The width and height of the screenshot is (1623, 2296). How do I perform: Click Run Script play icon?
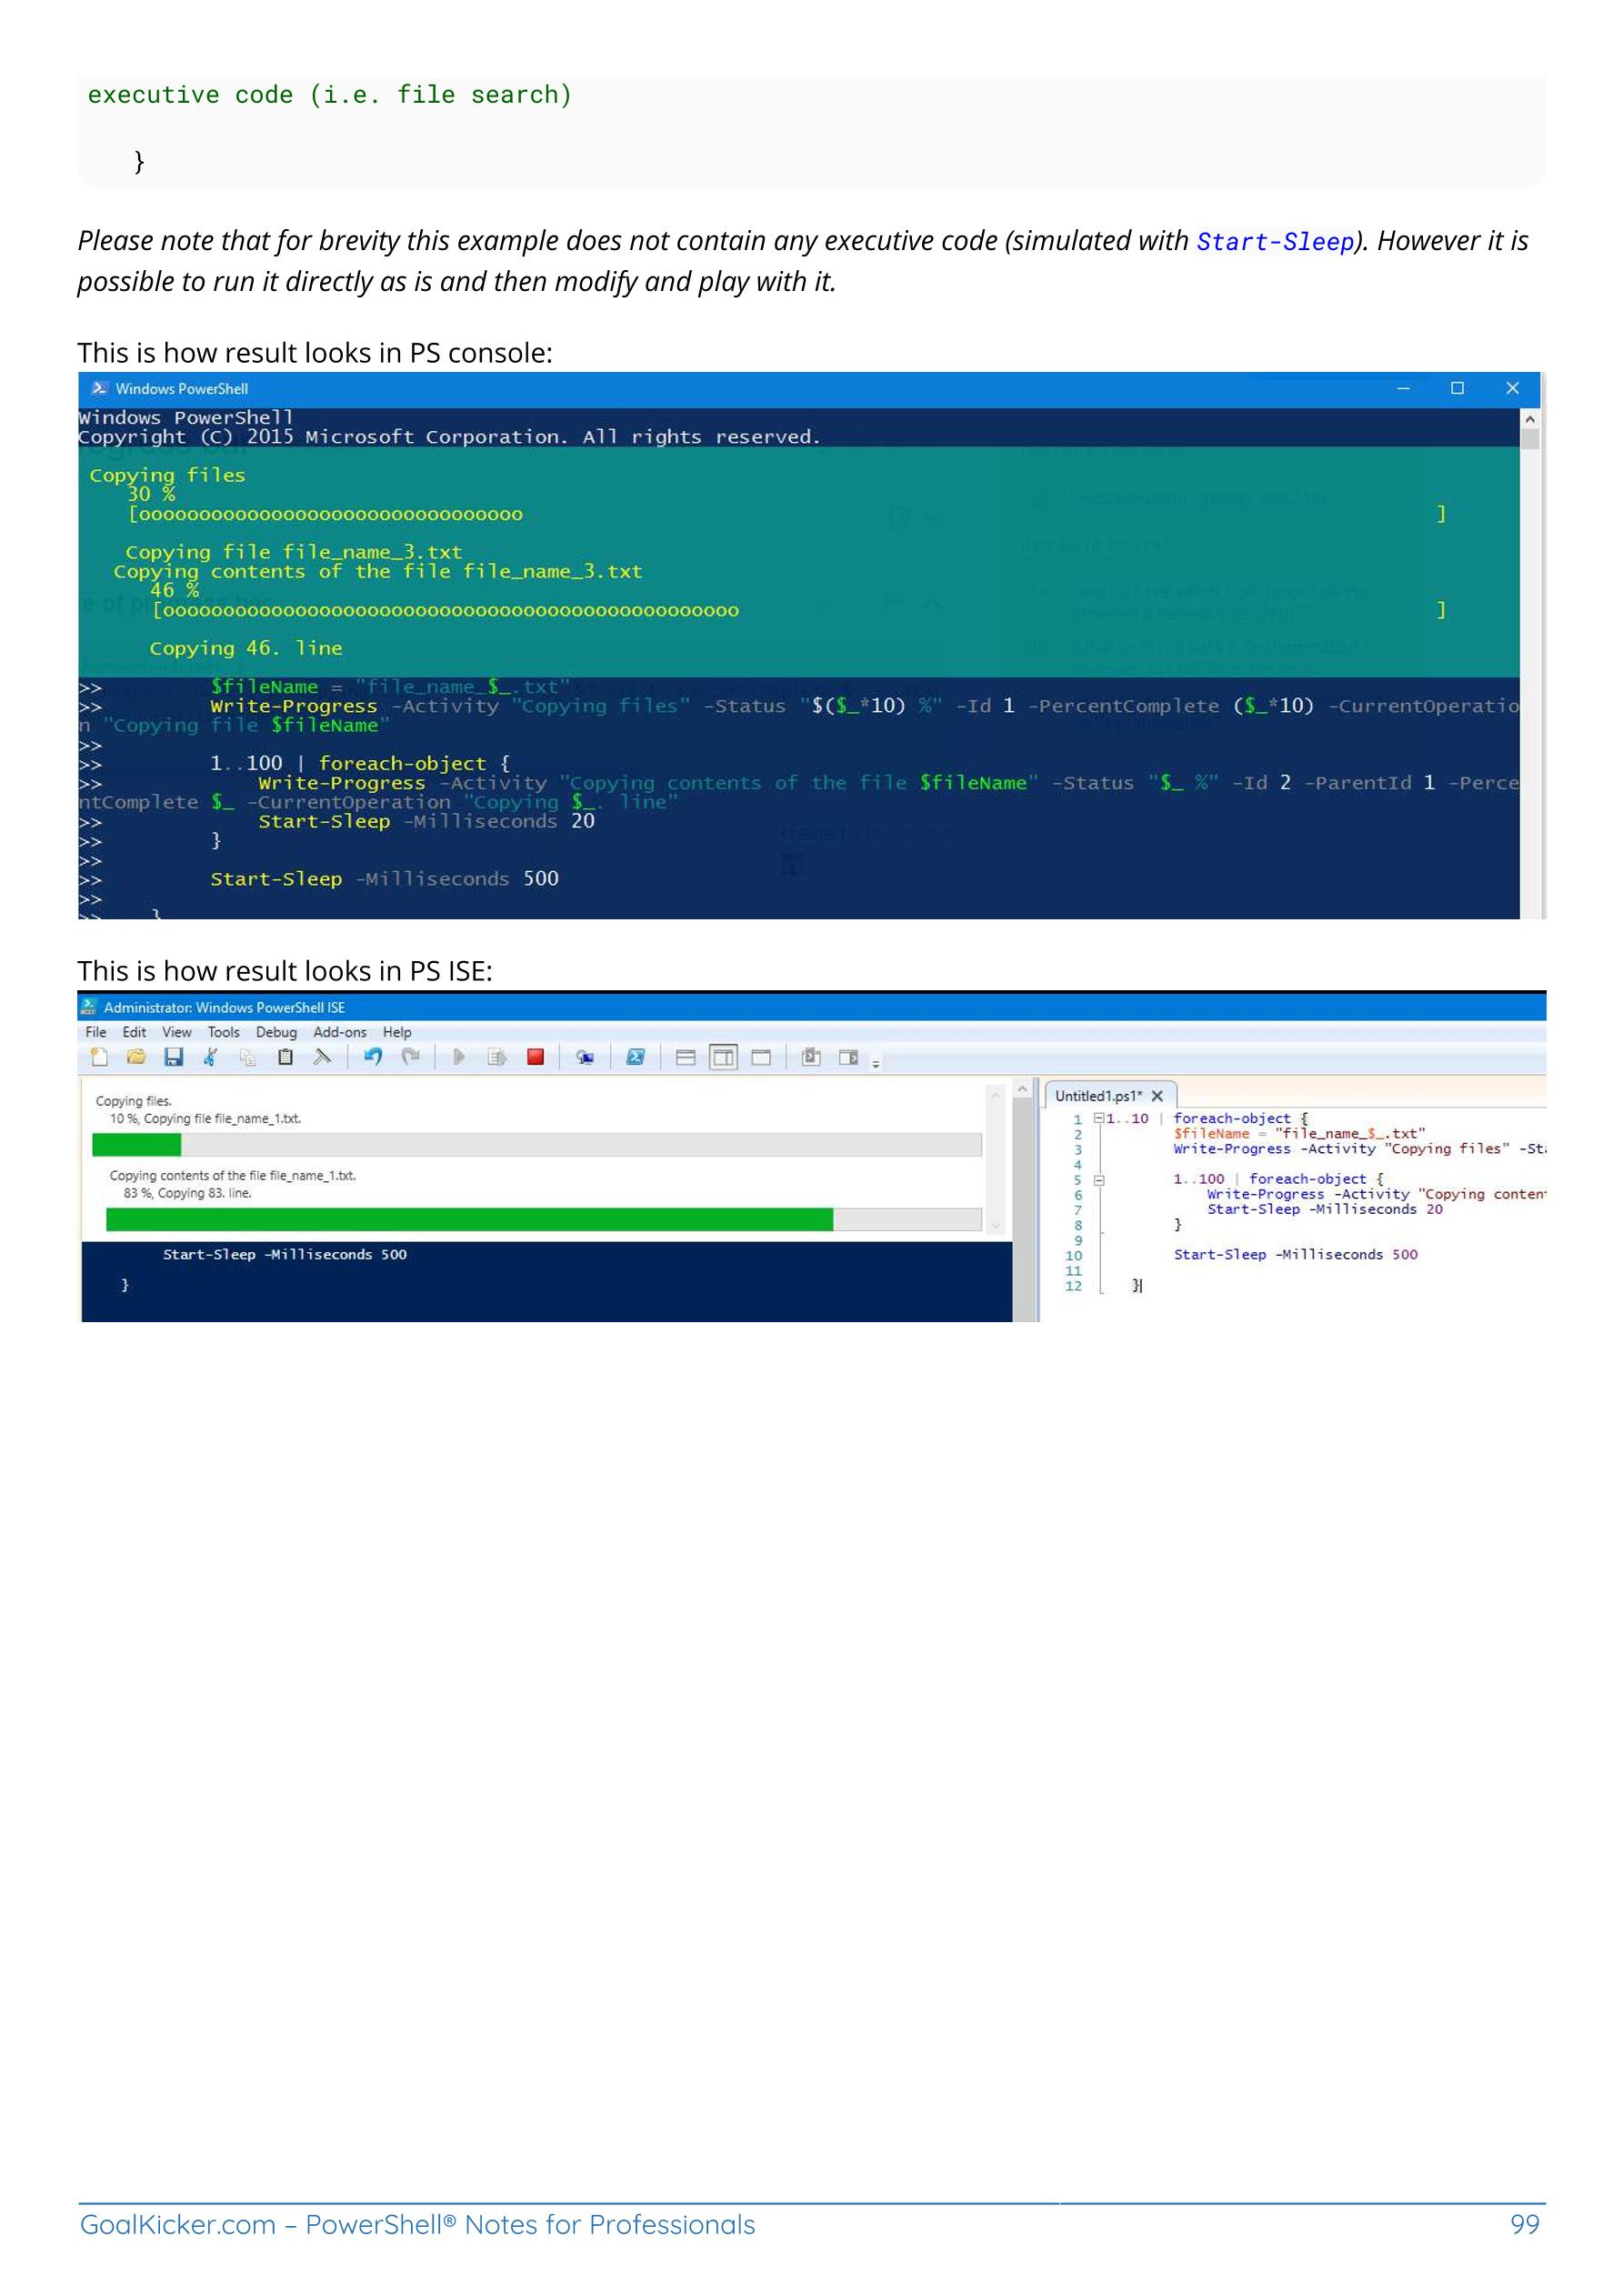(x=459, y=1057)
